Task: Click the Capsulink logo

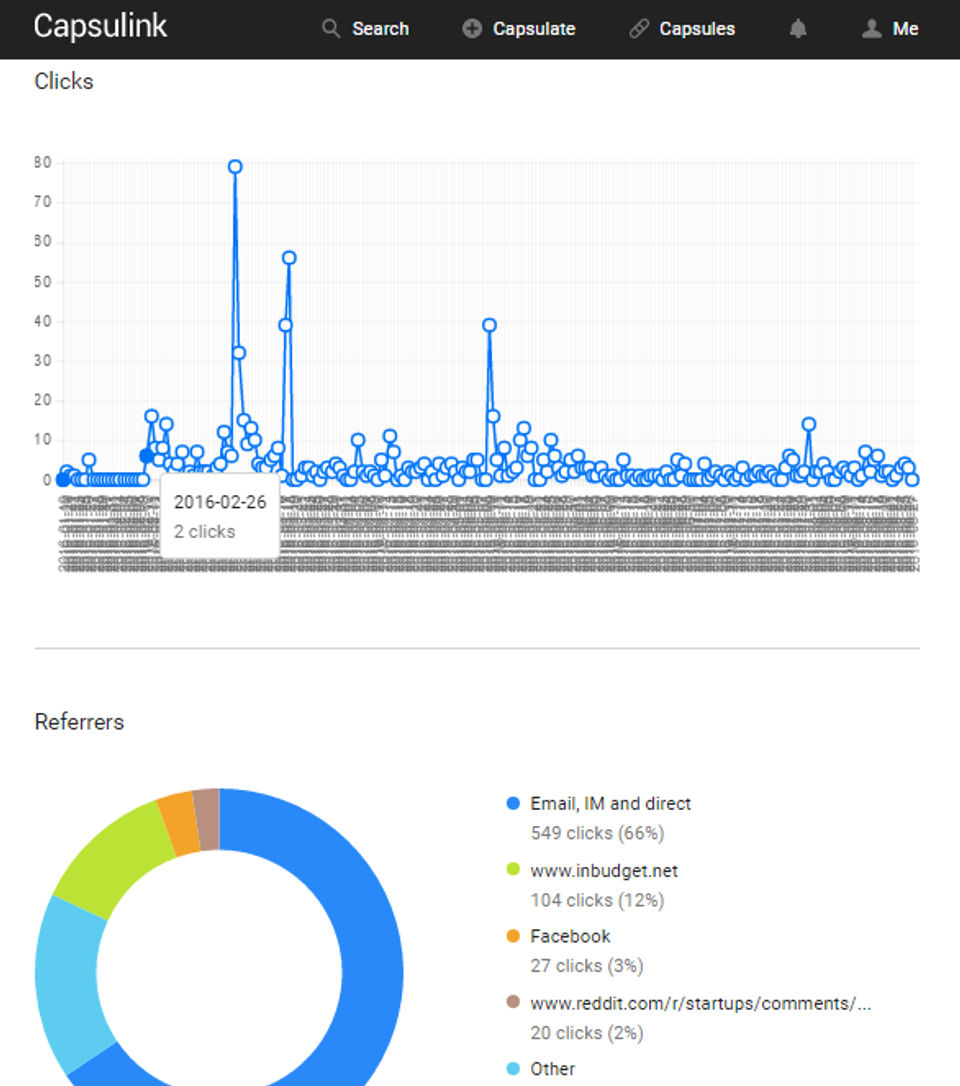Action: tap(100, 26)
